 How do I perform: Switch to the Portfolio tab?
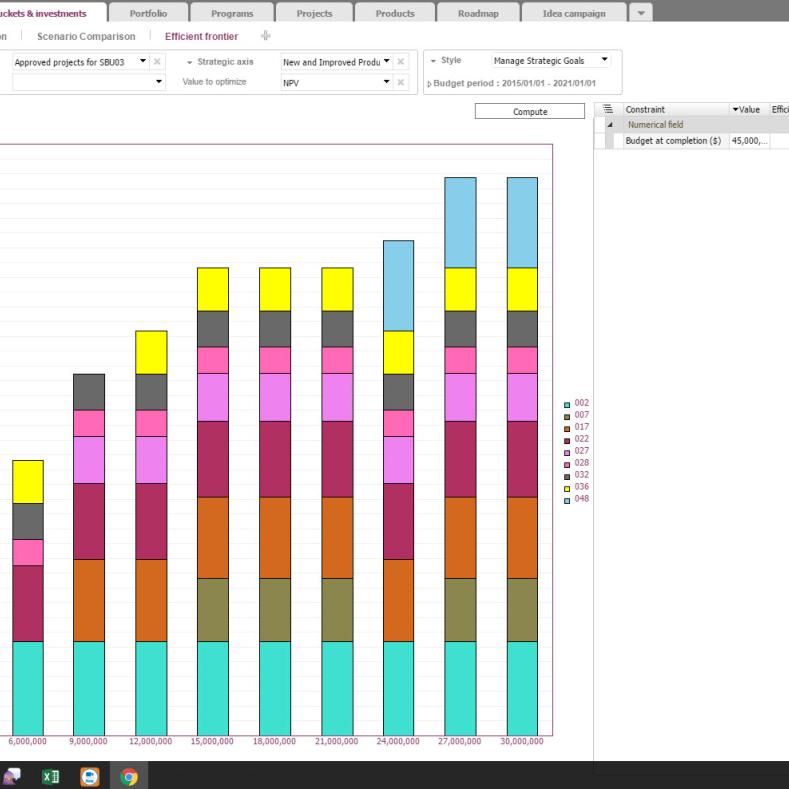click(x=148, y=14)
